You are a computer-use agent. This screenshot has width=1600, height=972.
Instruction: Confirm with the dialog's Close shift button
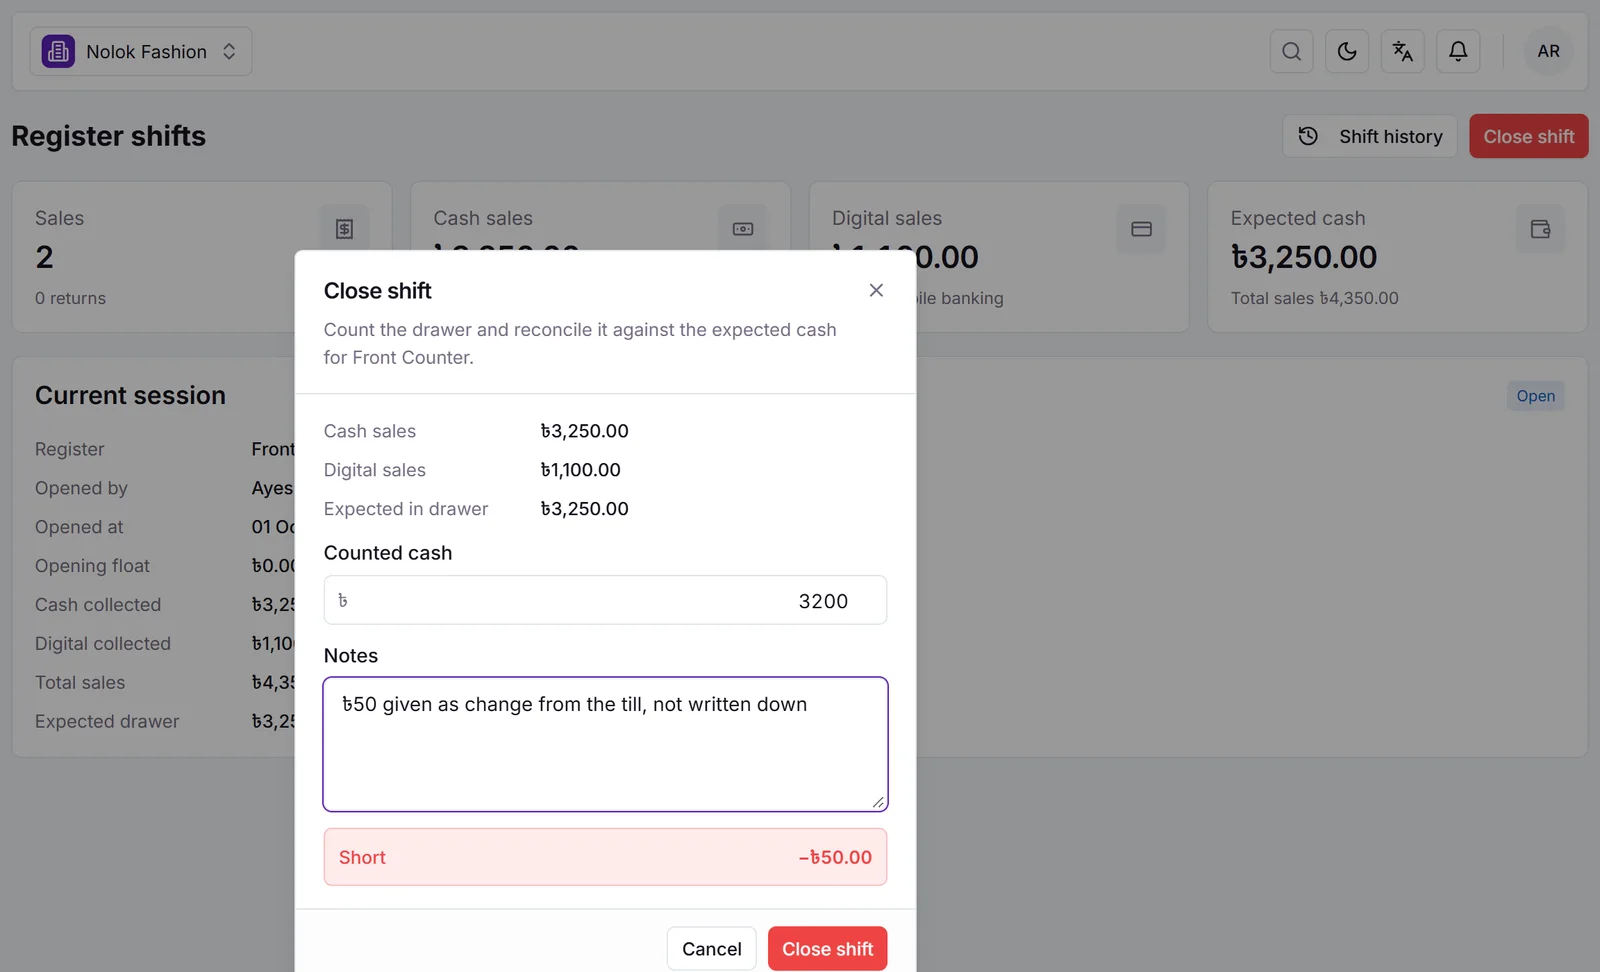(x=827, y=948)
